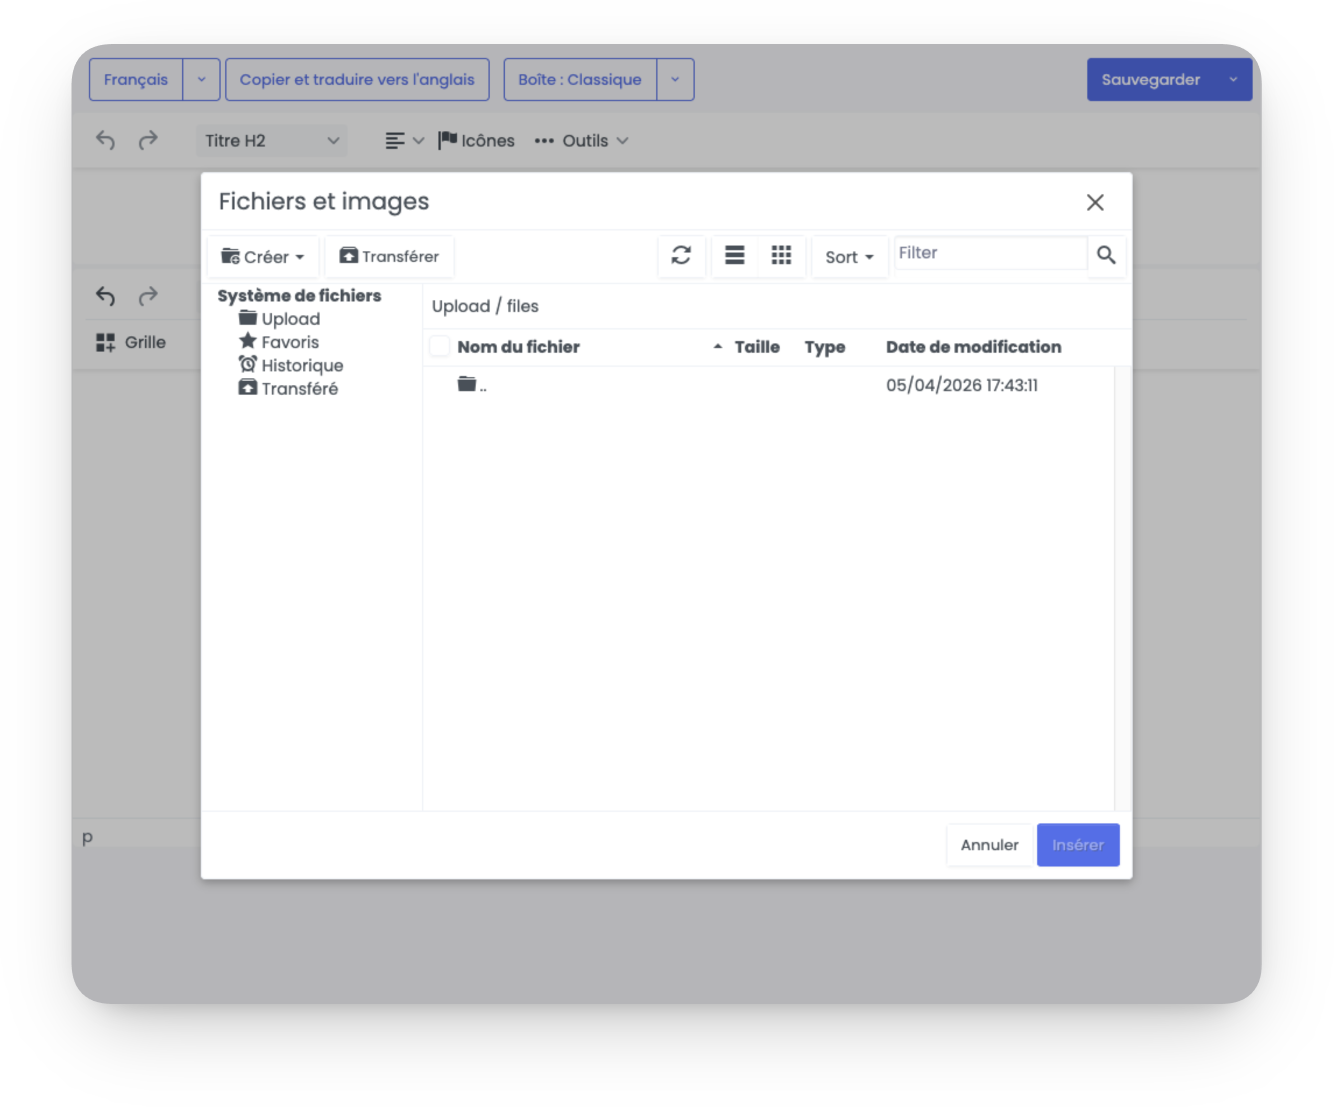This screenshot has height=1107, width=1334.
Task: Open the parent folder '..' entry
Action: point(472,385)
